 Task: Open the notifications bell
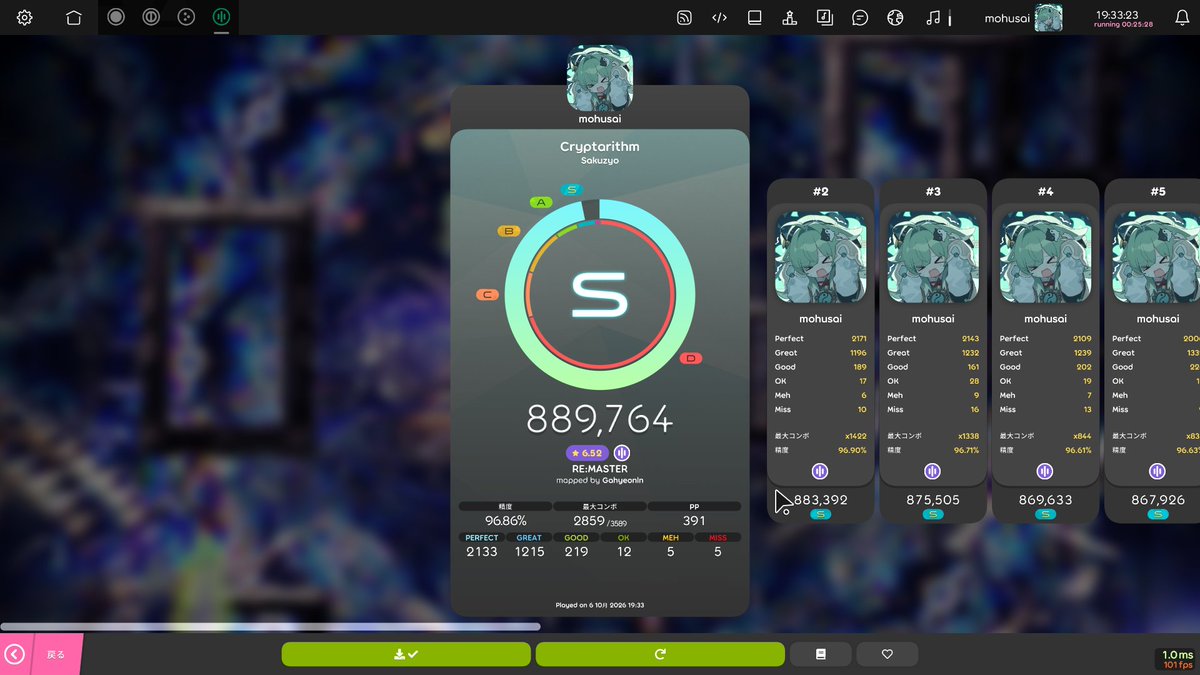(1181, 17)
